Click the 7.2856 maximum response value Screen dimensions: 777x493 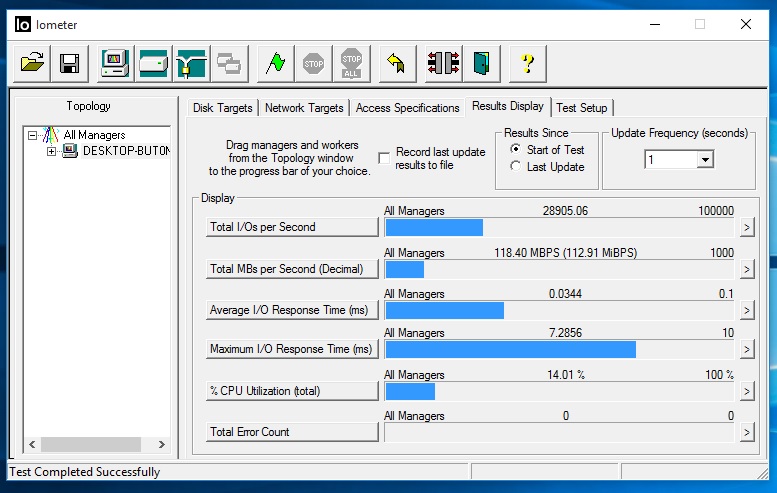[565, 333]
